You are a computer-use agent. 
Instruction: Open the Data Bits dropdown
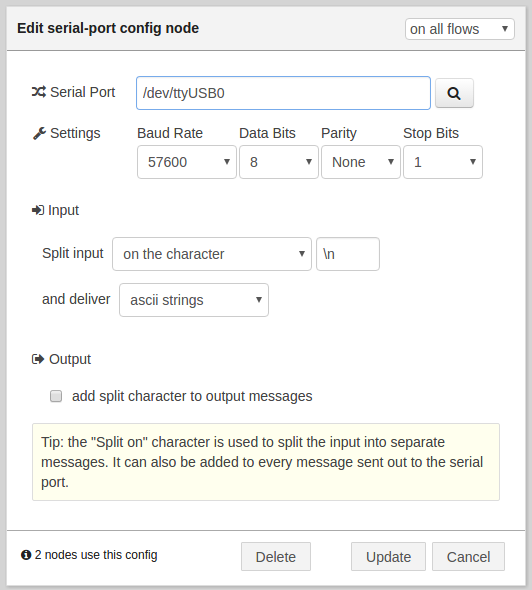[x=279, y=162]
